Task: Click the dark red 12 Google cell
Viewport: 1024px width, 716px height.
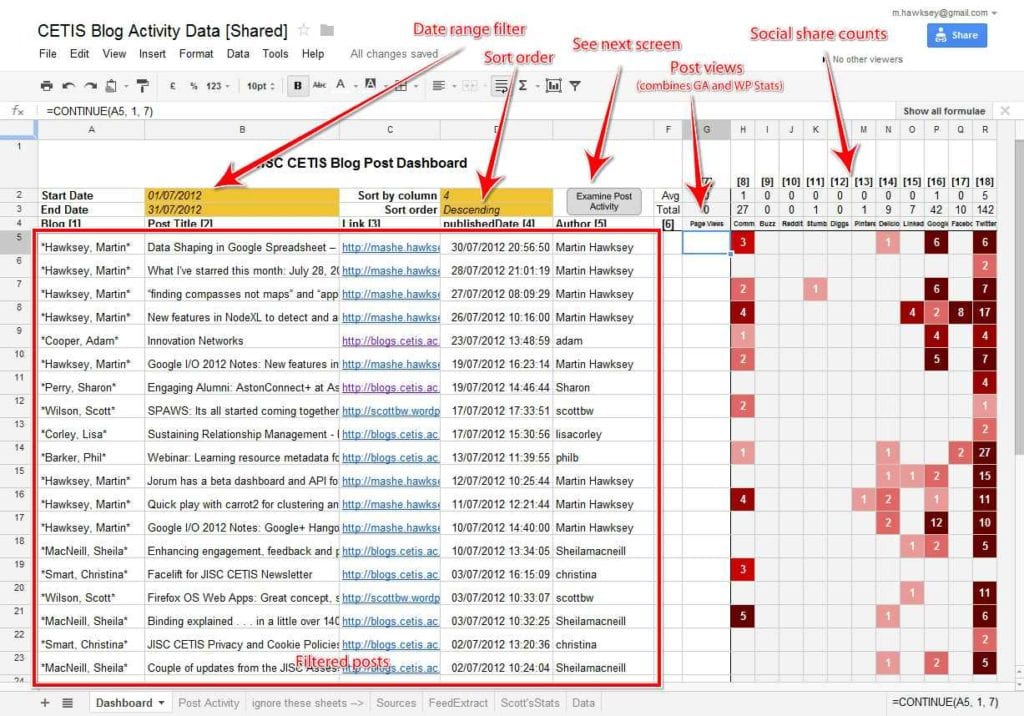Action: click(936, 523)
